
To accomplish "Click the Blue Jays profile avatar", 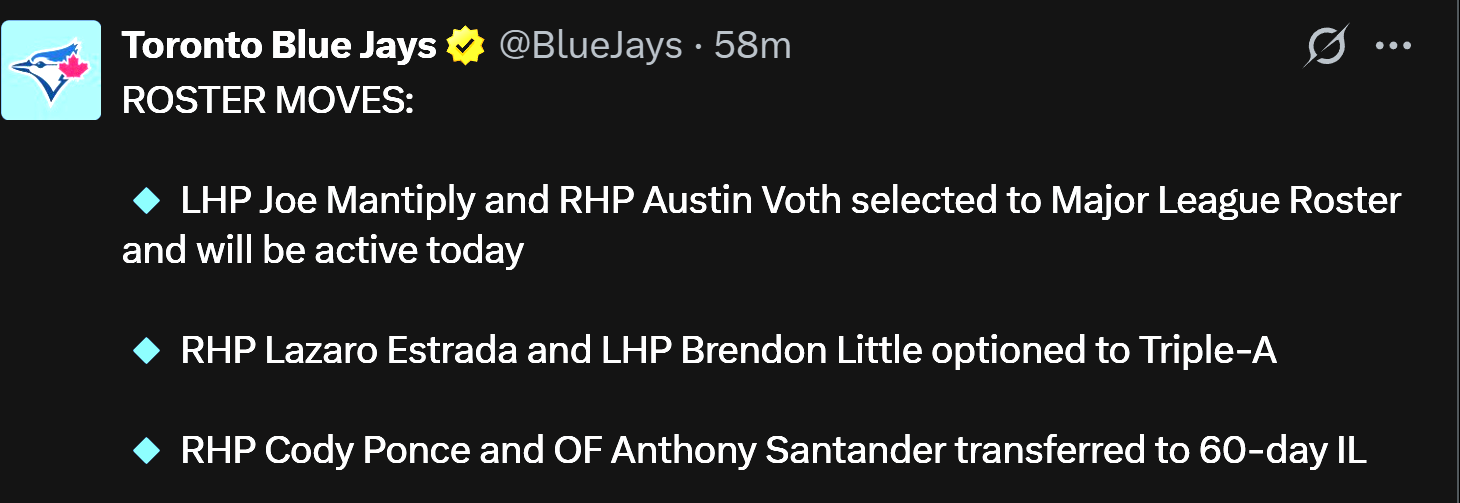I will [x=51, y=70].
